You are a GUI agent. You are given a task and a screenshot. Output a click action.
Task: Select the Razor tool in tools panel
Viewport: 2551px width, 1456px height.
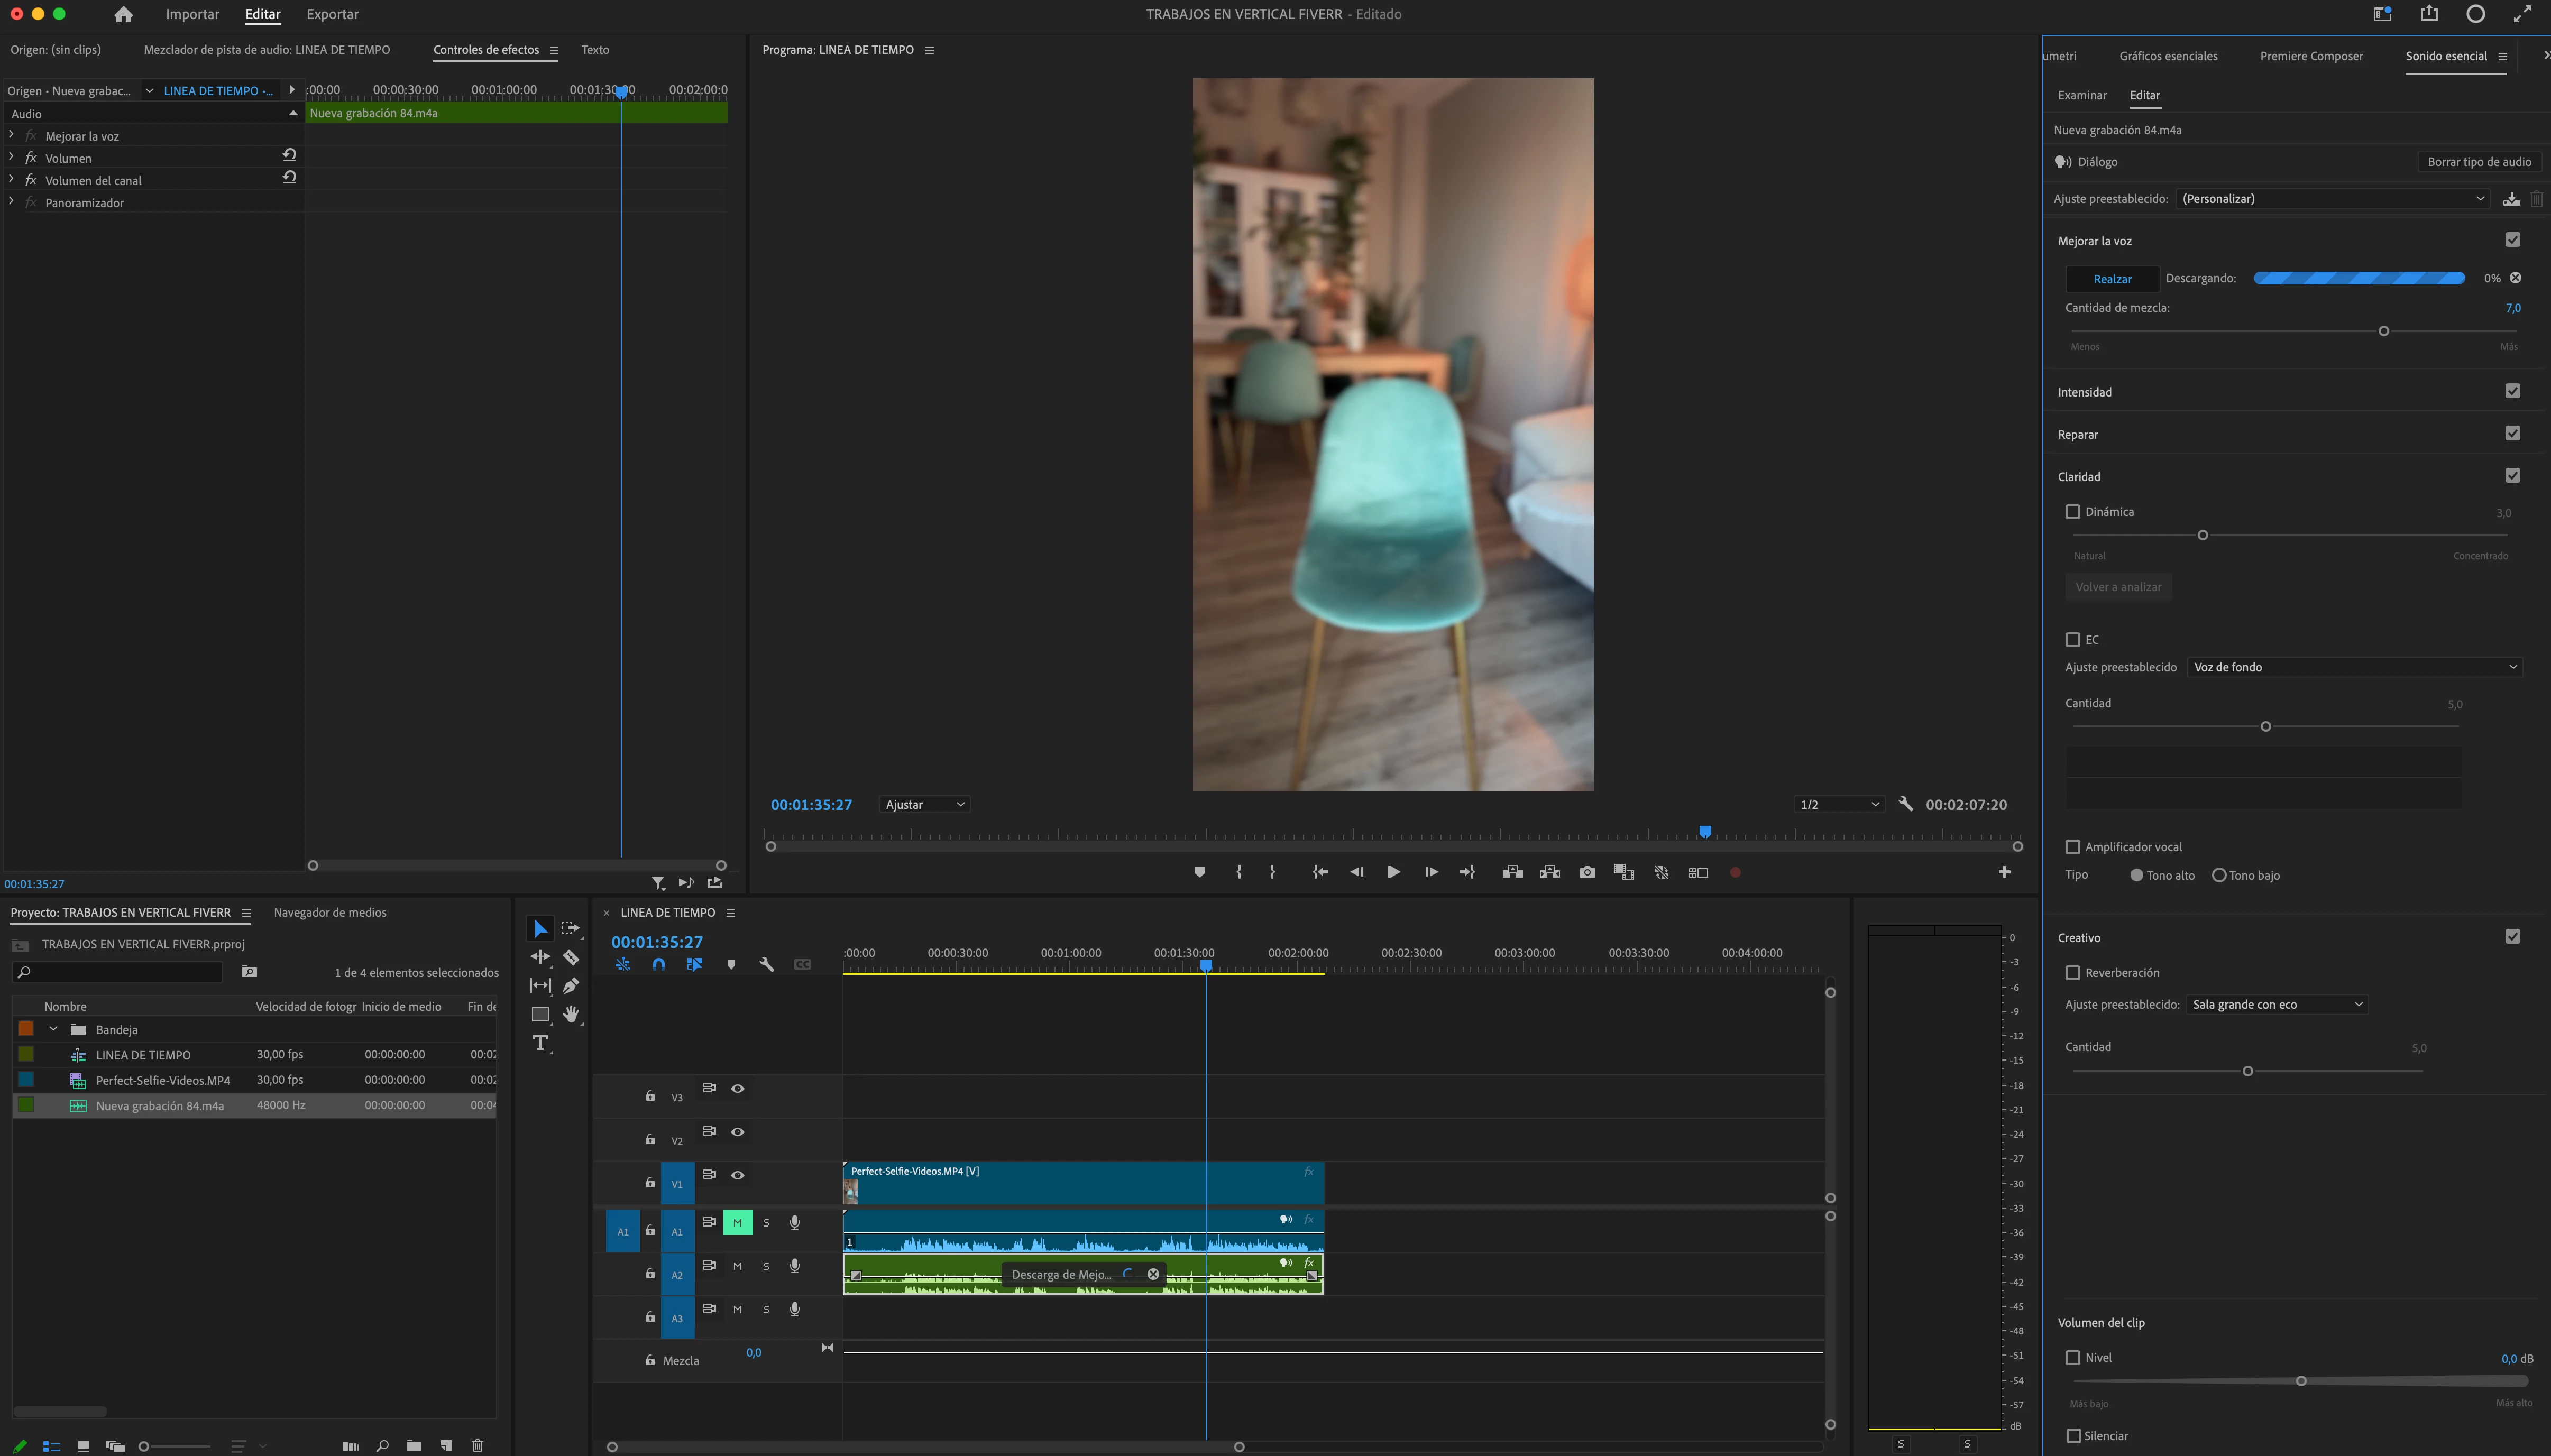click(571, 957)
